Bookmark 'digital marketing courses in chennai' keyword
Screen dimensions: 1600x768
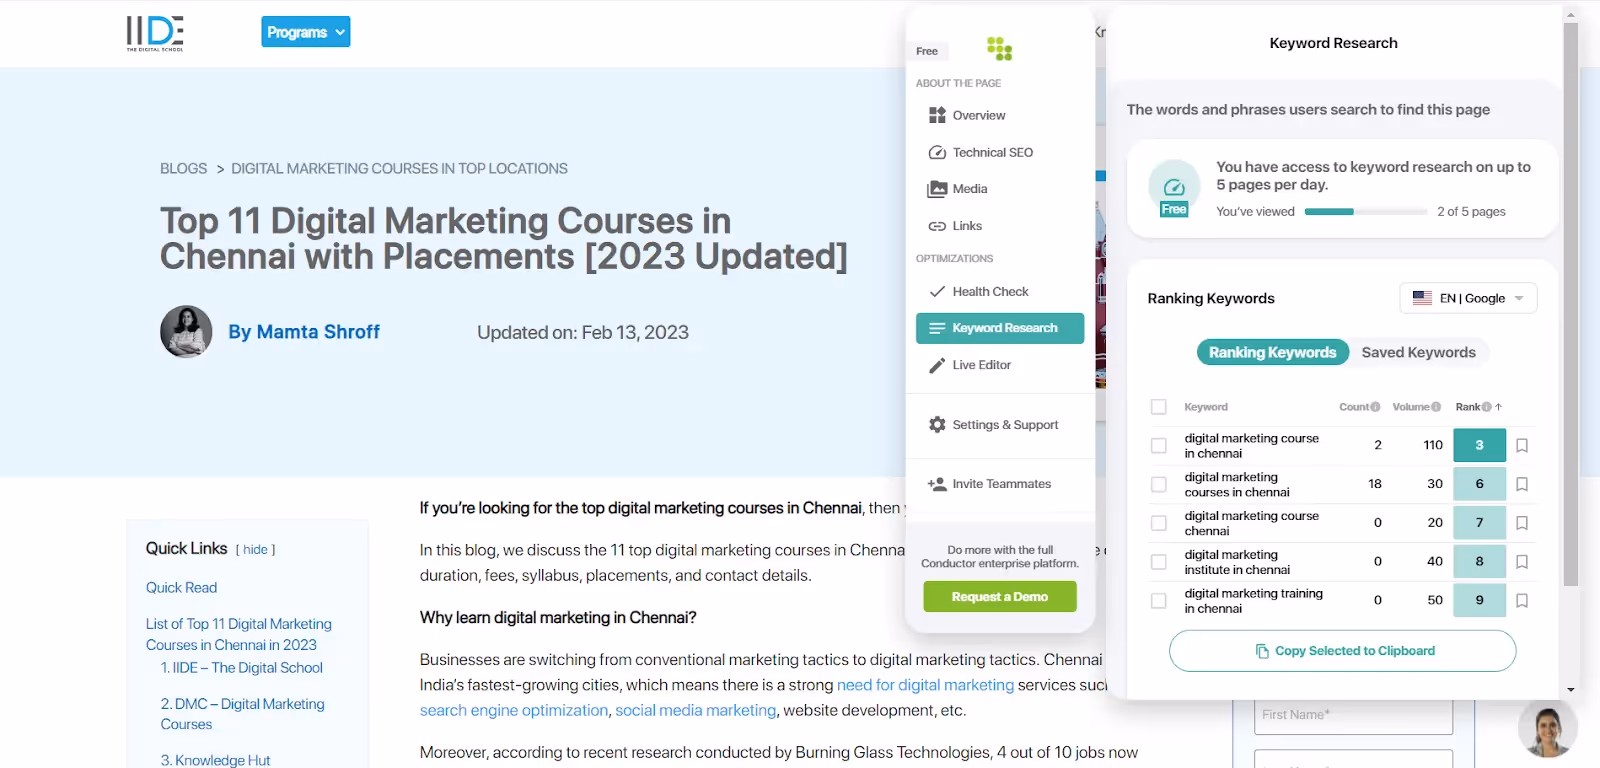point(1522,484)
